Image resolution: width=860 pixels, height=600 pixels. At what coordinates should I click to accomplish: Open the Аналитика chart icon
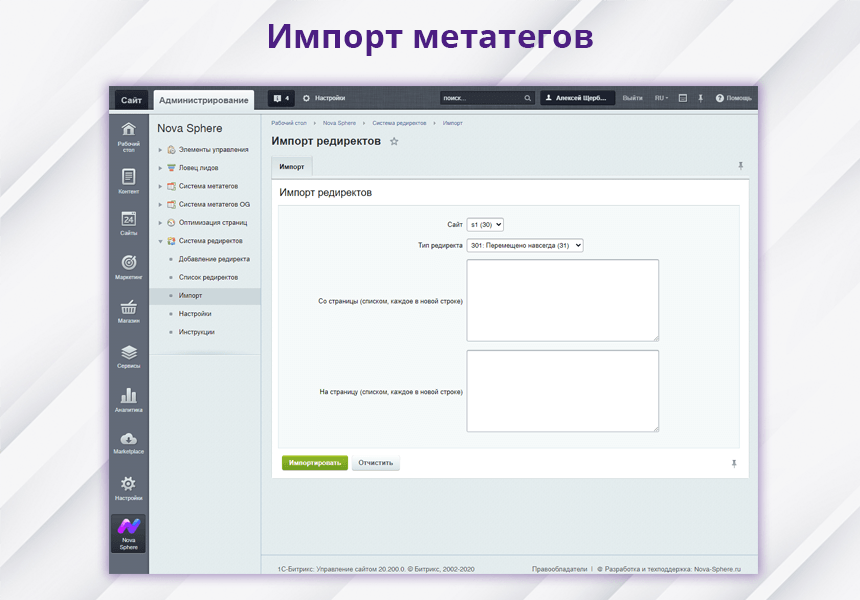[x=128, y=397]
